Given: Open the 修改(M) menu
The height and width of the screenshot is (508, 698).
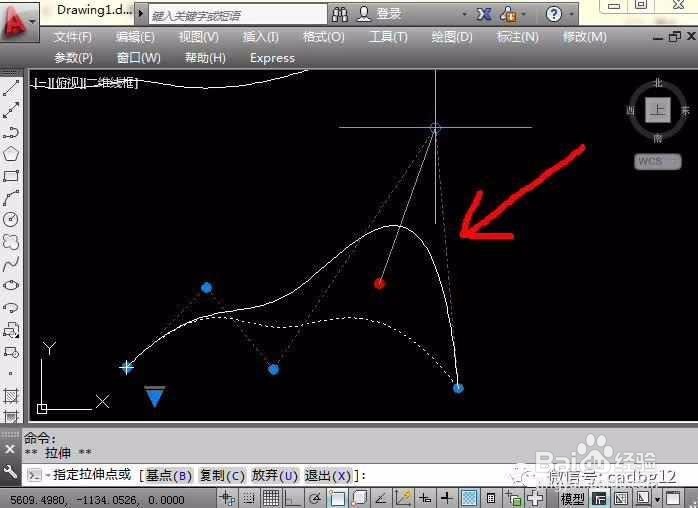Looking at the screenshot, I should [x=584, y=37].
